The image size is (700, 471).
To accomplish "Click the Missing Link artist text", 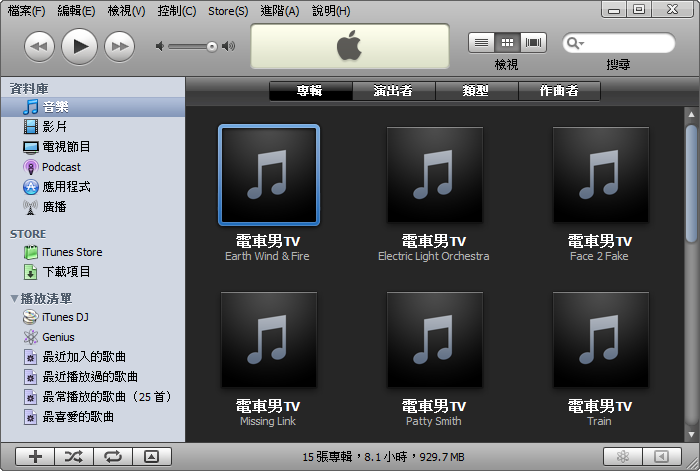I will click(268, 421).
